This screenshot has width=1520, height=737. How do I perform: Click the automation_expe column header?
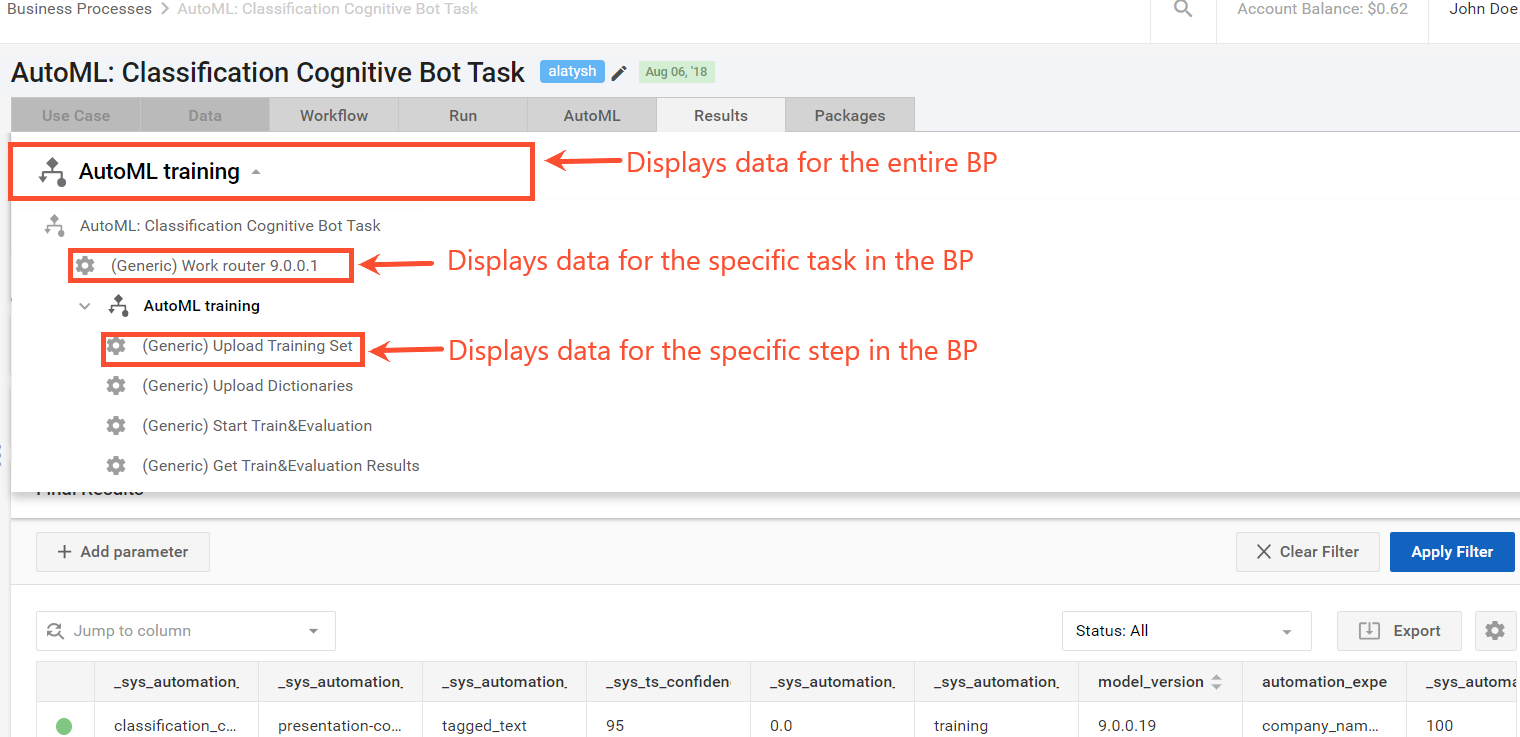coord(1324,682)
